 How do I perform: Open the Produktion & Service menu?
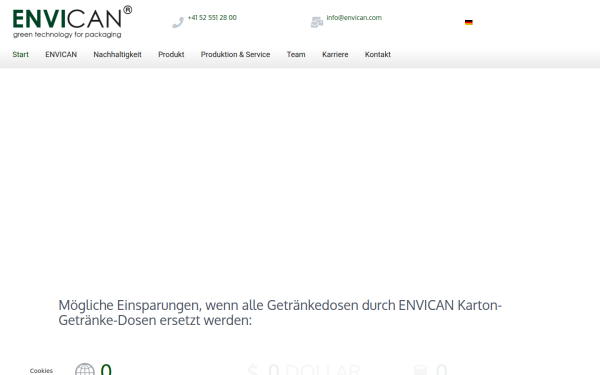pyautogui.click(x=235, y=54)
